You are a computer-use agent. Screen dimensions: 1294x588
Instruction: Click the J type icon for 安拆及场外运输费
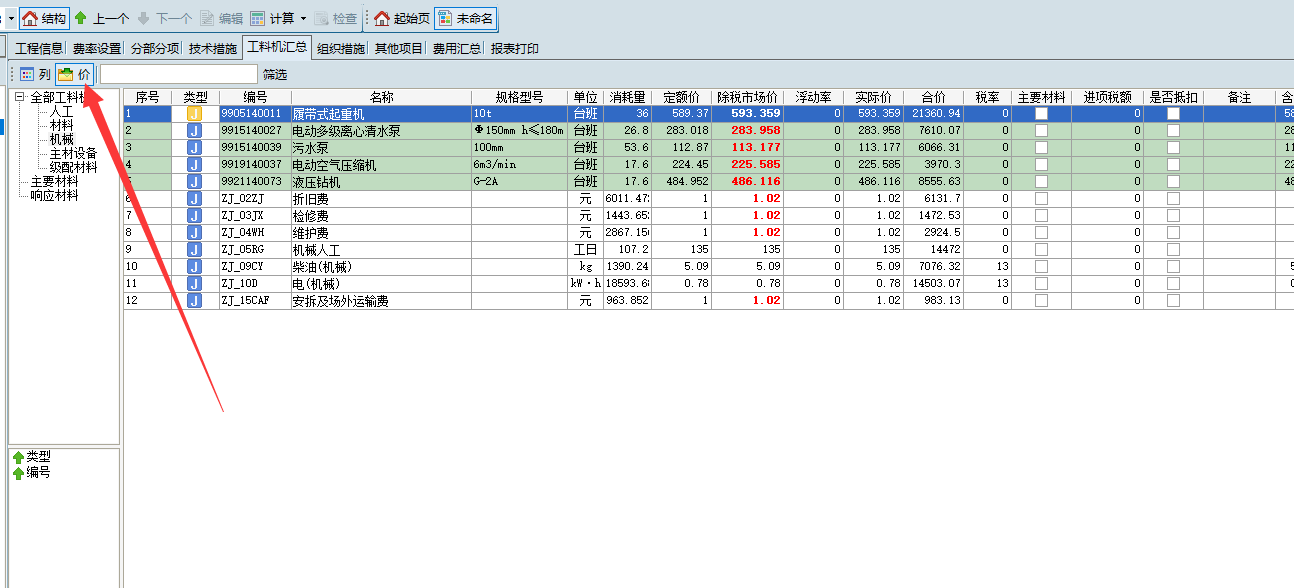tap(195, 301)
